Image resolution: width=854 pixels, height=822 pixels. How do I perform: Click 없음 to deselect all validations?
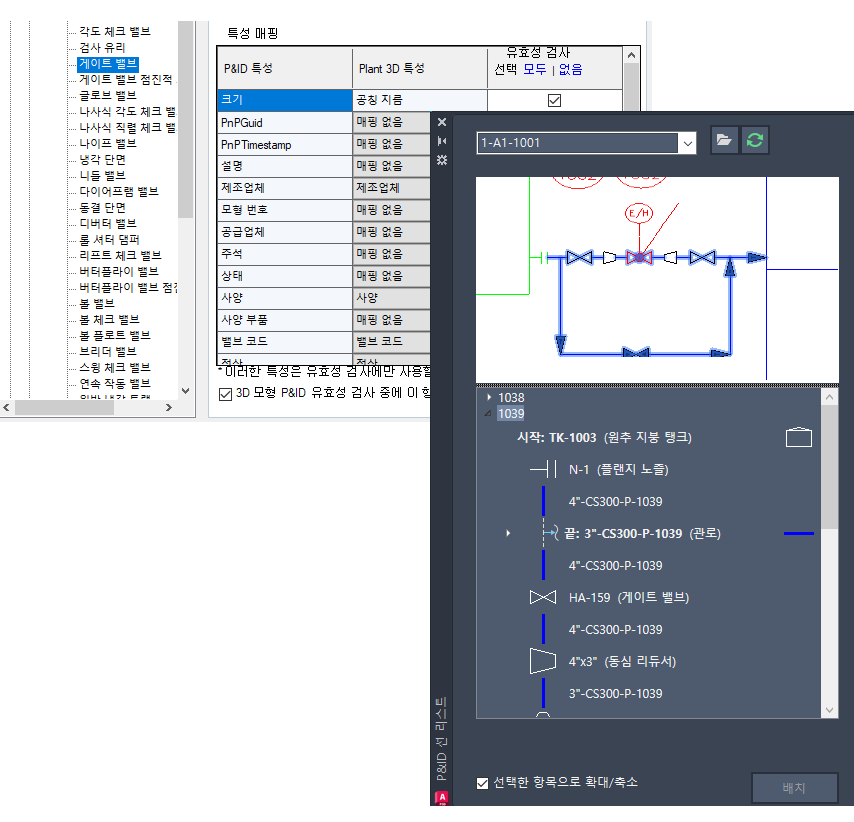click(570, 69)
